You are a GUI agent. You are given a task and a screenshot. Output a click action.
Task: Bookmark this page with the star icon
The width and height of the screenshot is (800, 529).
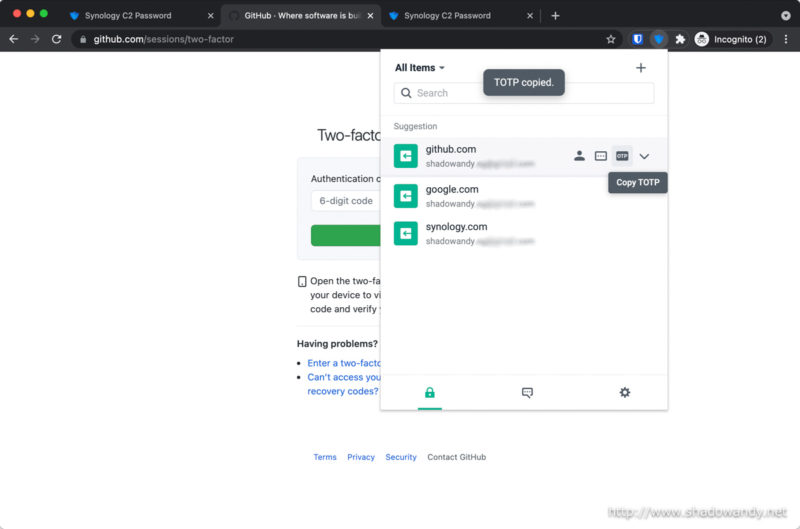611,39
